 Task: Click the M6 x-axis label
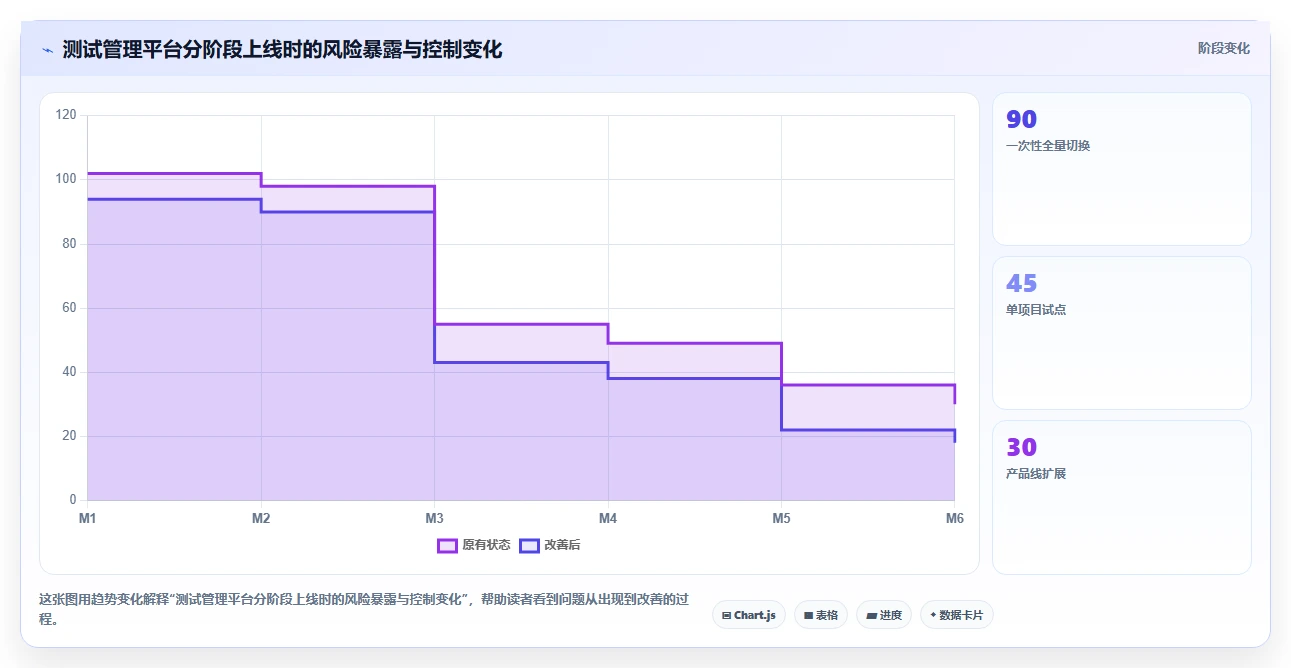click(x=955, y=518)
